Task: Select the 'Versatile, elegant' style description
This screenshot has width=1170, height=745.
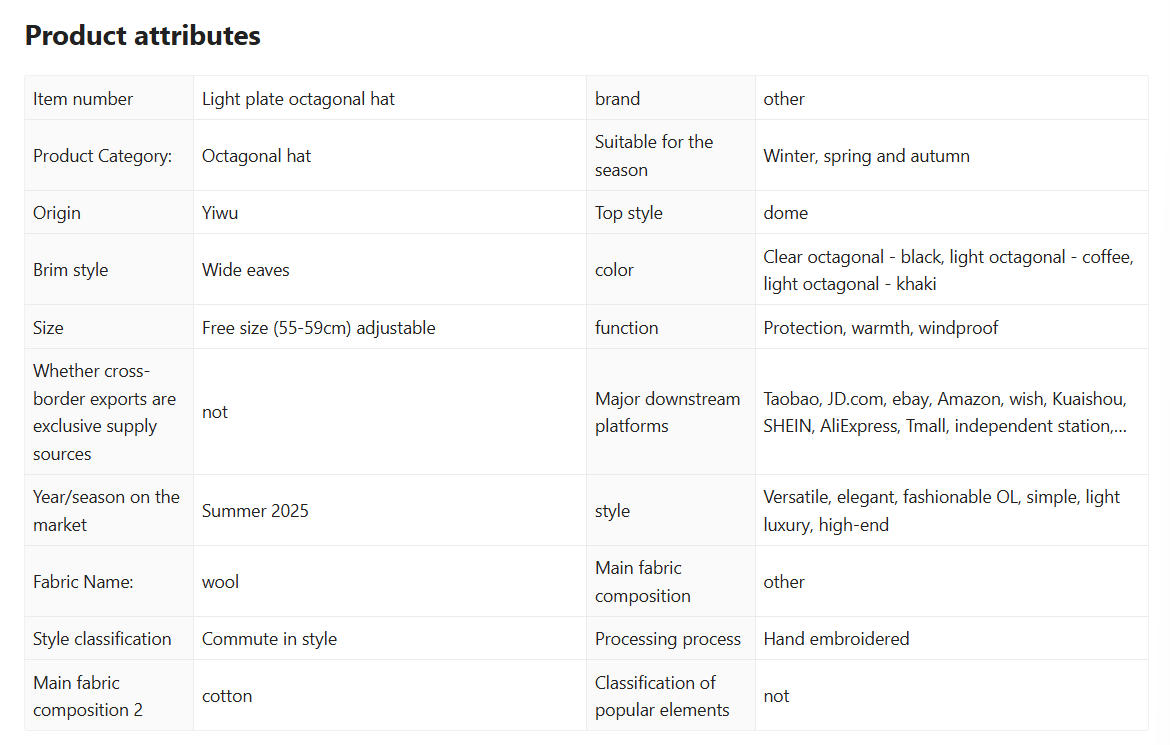Action: click(x=941, y=511)
